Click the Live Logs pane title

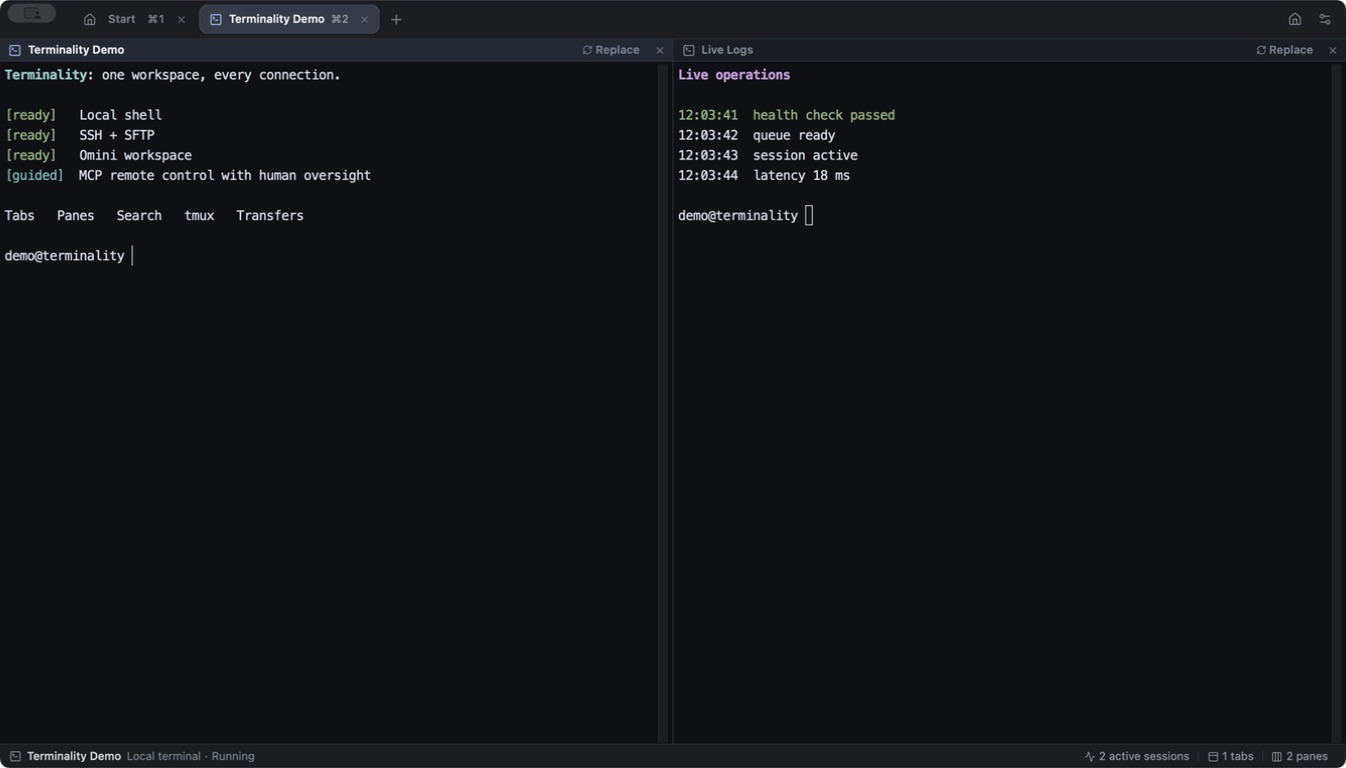point(727,50)
